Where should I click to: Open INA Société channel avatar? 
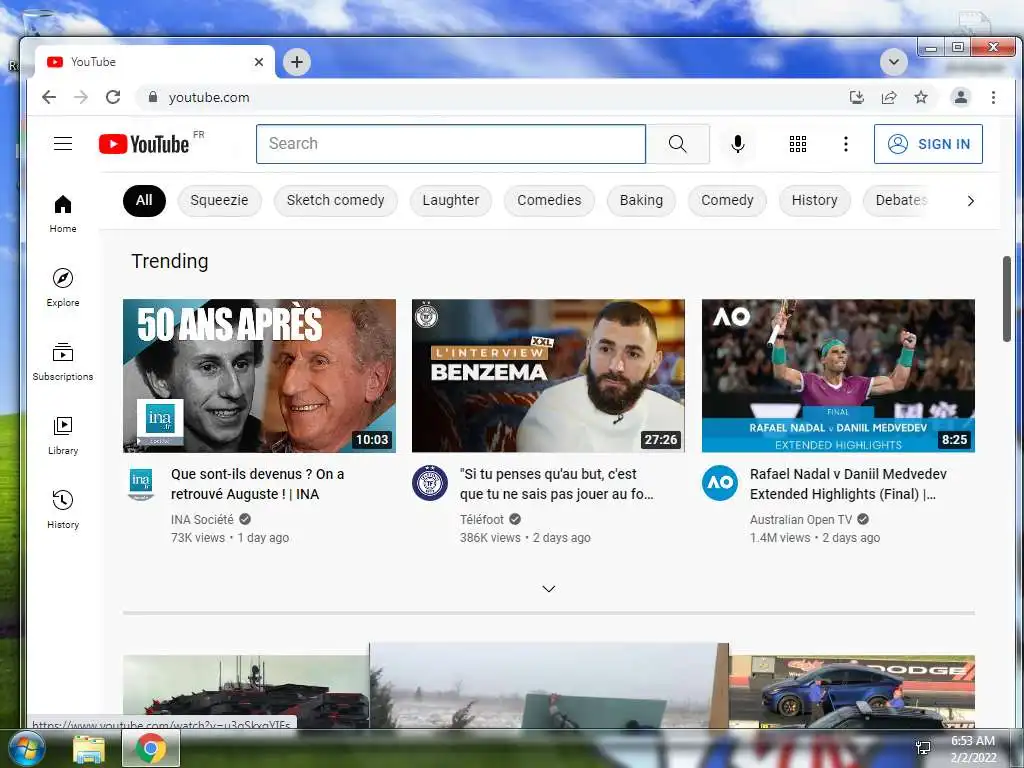(141, 484)
